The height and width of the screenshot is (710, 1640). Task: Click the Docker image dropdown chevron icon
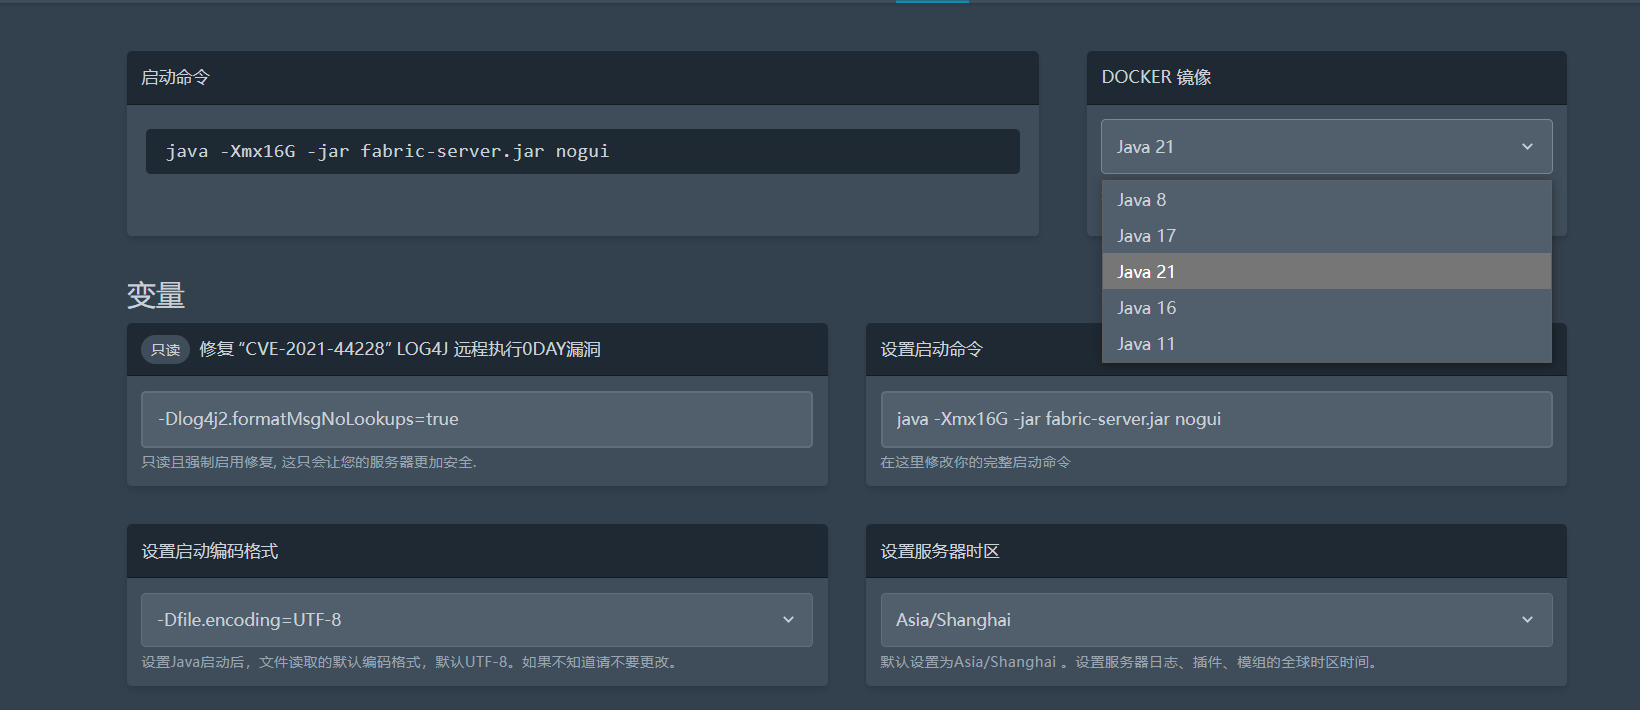(x=1527, y=147)
